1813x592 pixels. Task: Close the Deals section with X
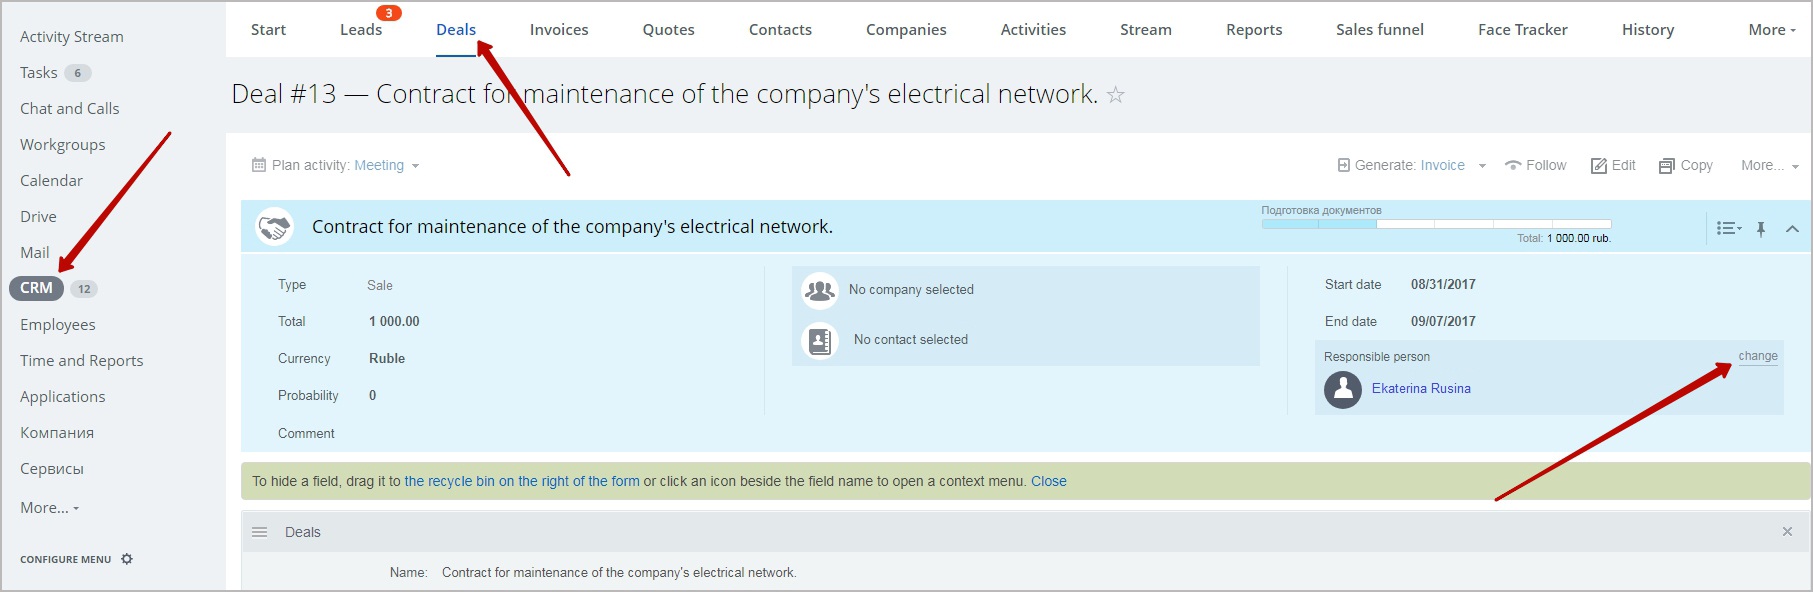(1787, 532)
